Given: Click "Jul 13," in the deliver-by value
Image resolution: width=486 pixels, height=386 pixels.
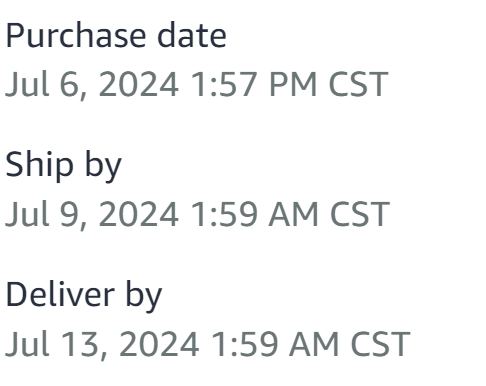Looking at the screenshot, I should [x=56, y=345].
